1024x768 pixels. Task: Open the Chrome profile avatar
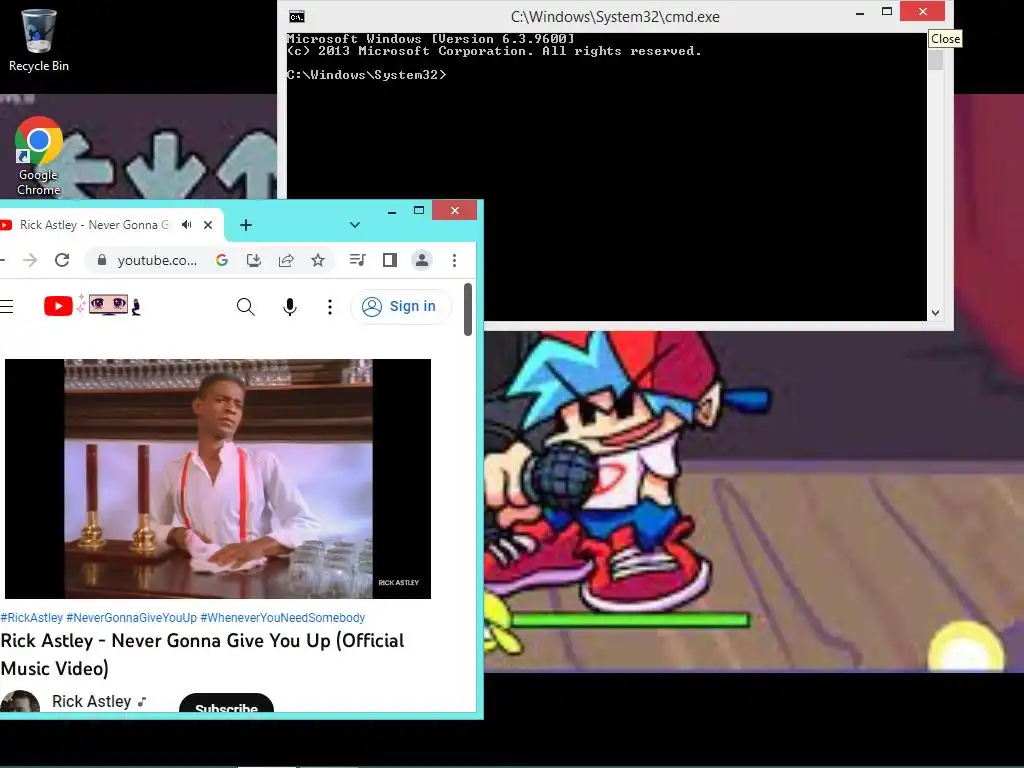point(422,261)
